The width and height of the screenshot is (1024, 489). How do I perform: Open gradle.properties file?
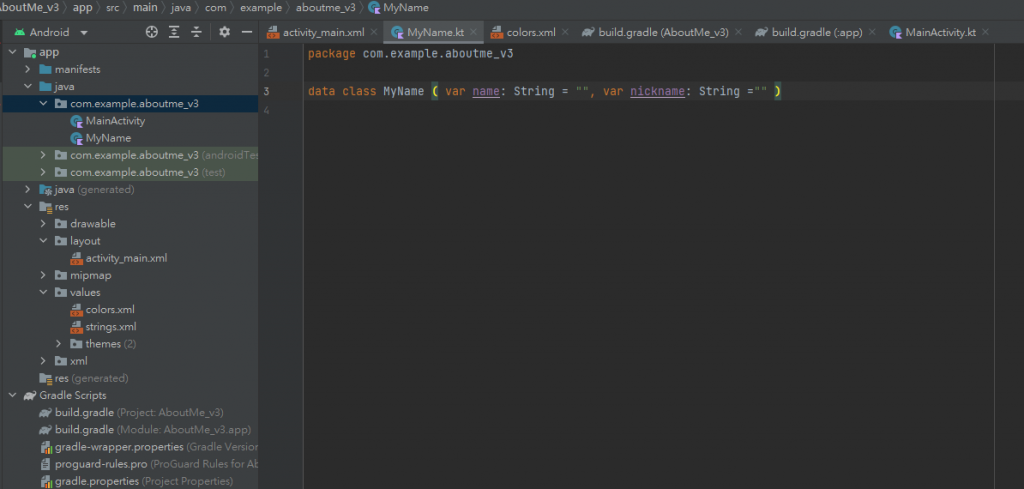pos(144,481)
